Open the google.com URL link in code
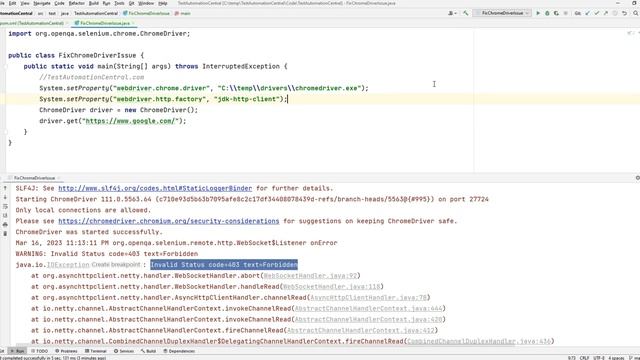Viewport: 640px width, 360px height. click(x=132, y=121)
